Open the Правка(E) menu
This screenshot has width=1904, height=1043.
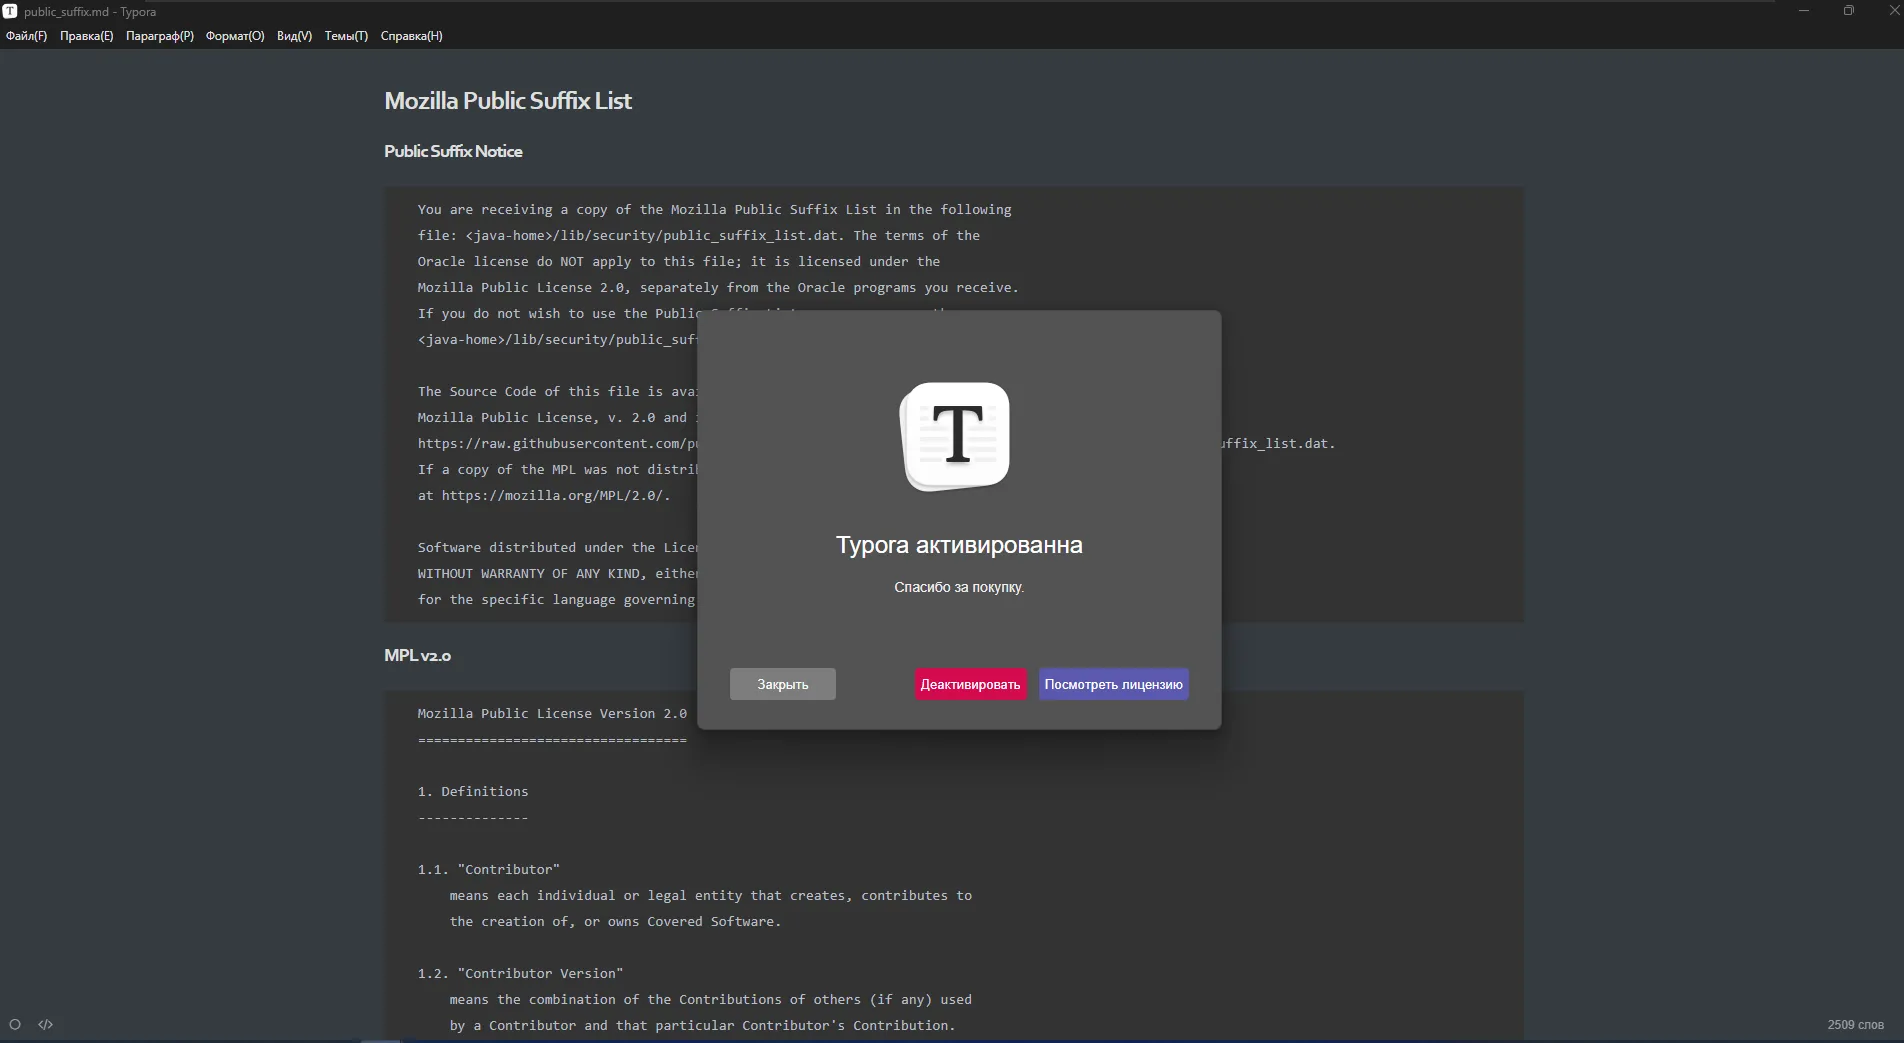(87, 36)
